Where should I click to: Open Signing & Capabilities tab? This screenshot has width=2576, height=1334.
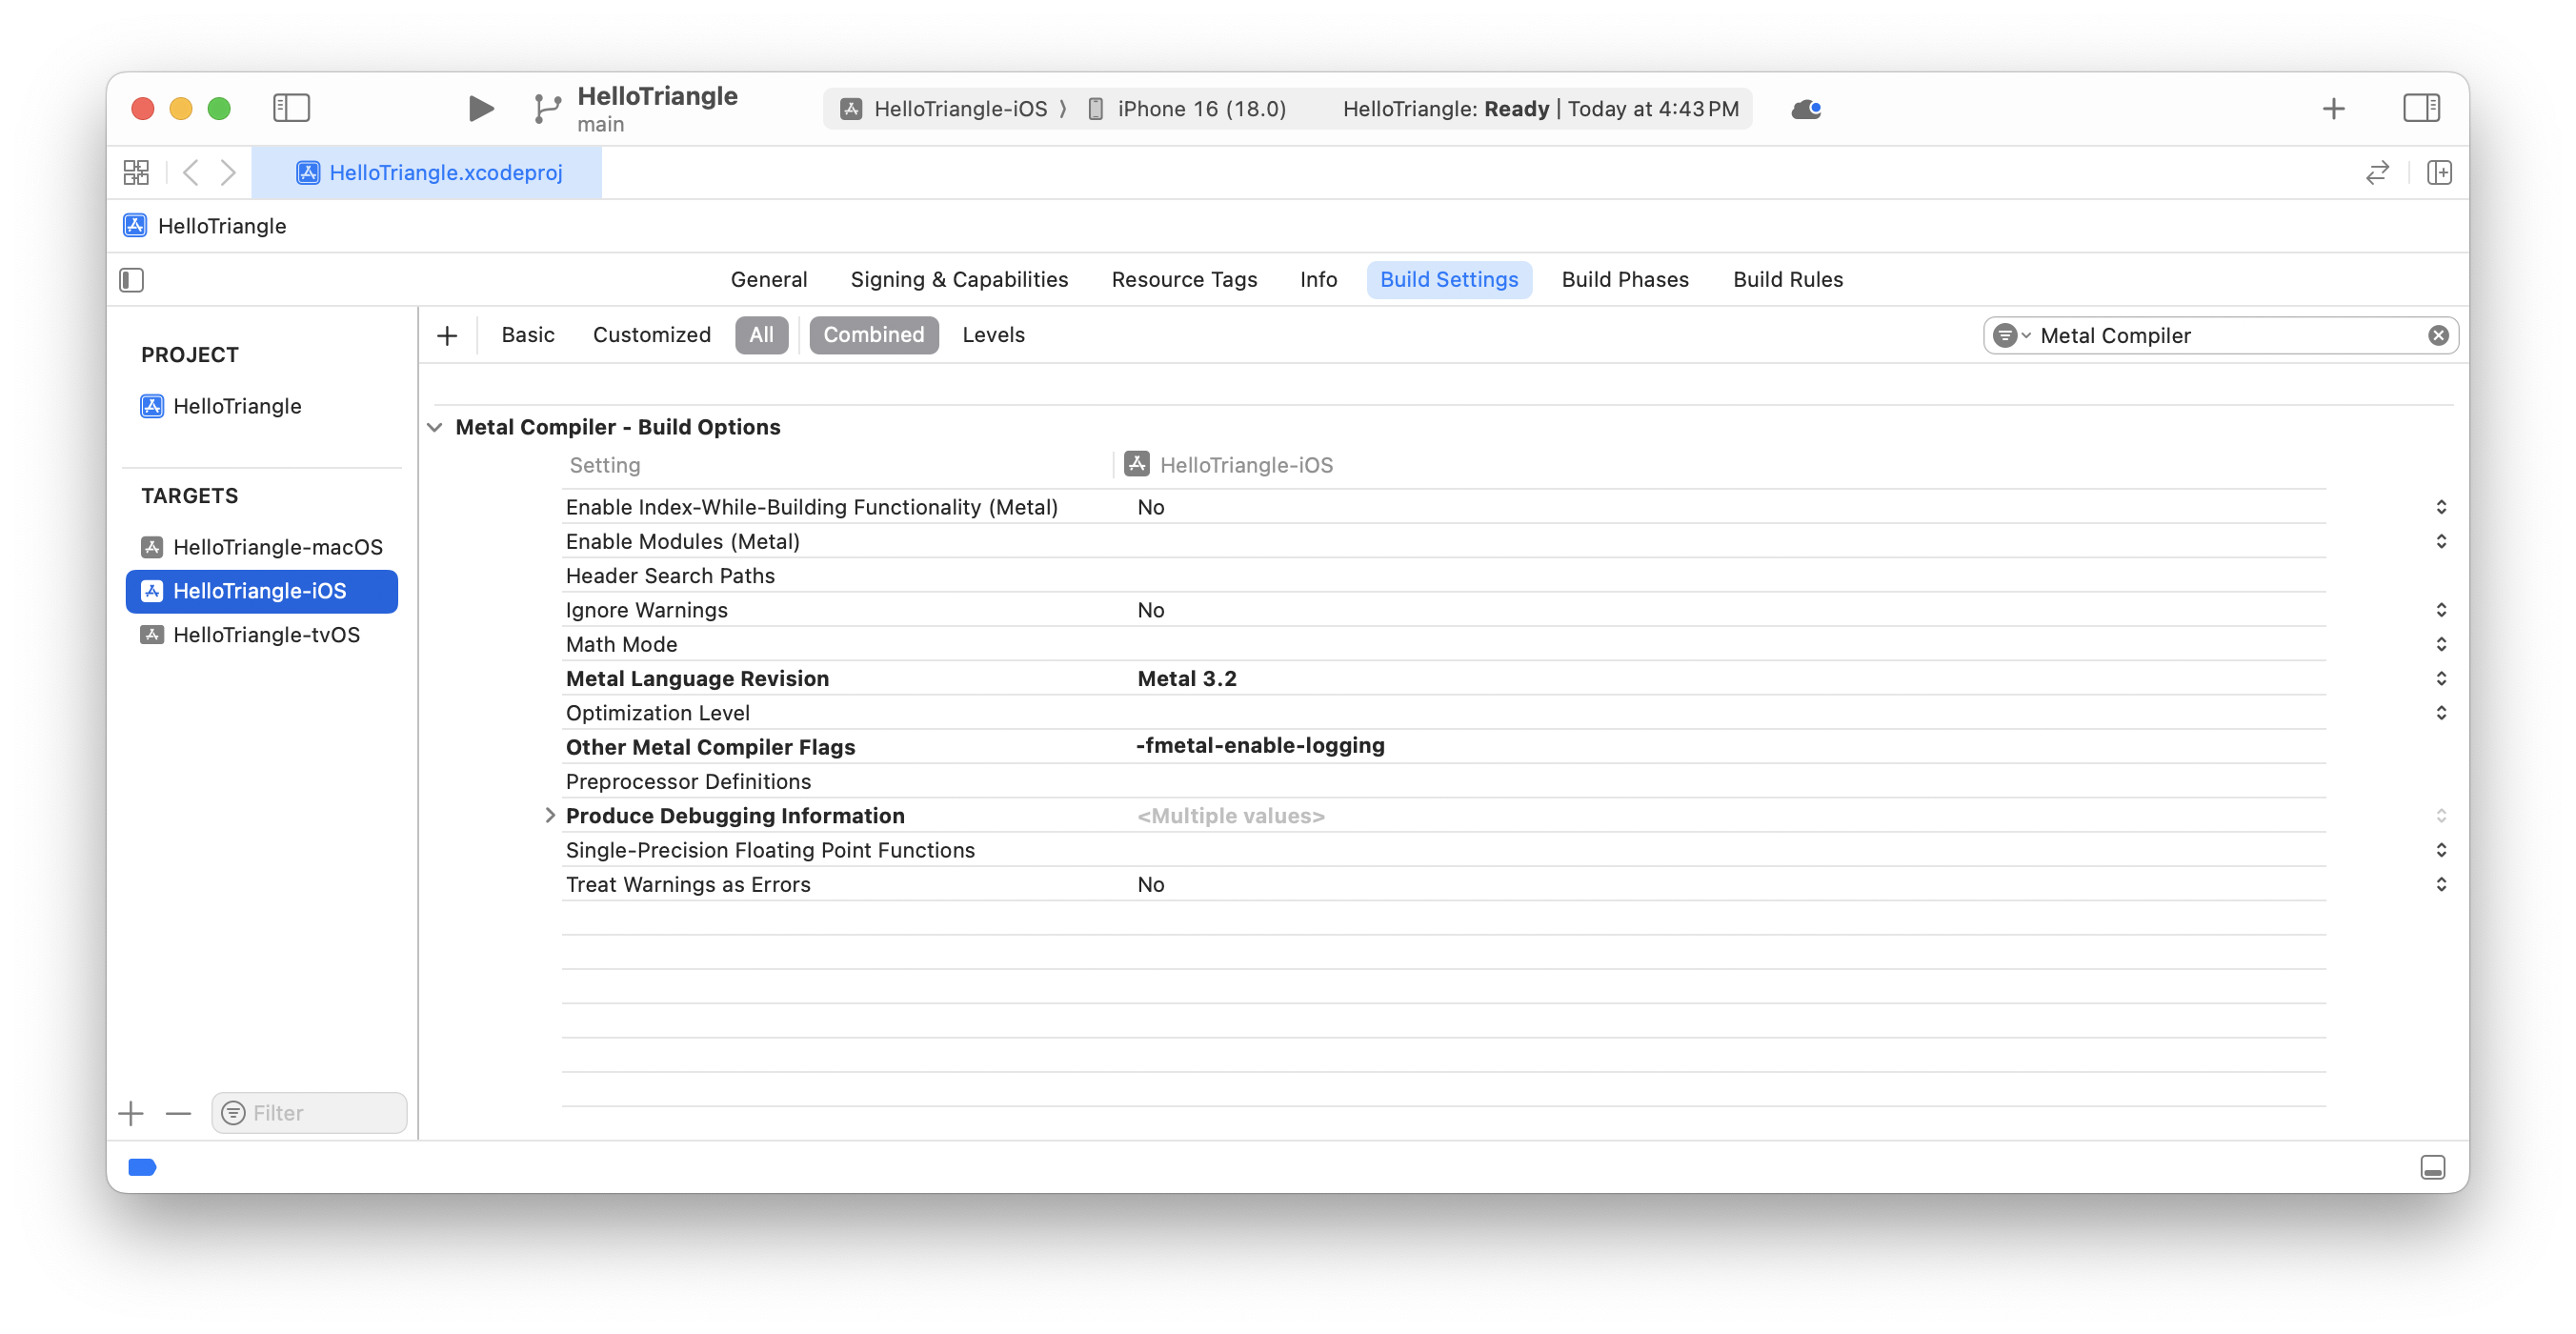[x=959, y=280]
